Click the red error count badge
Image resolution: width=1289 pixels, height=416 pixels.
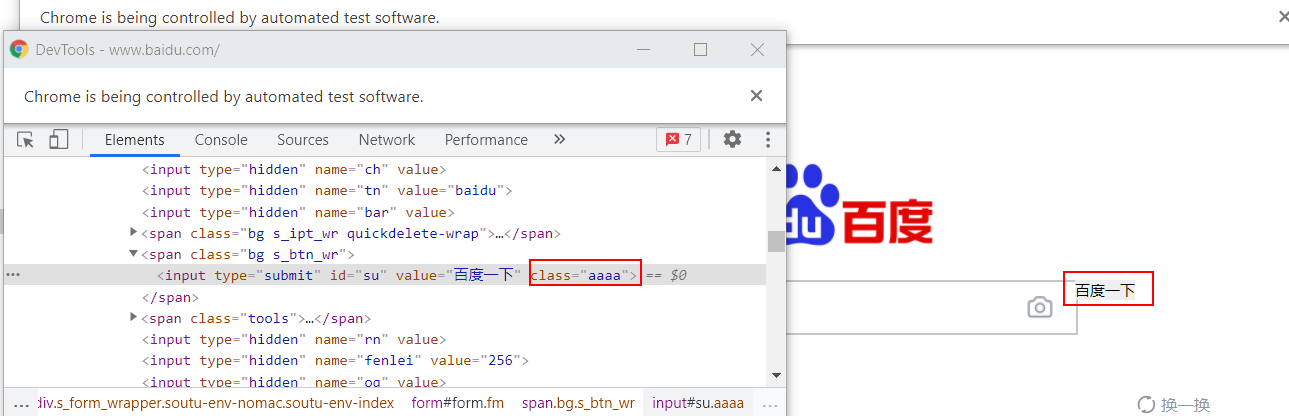tap(678, 140)
